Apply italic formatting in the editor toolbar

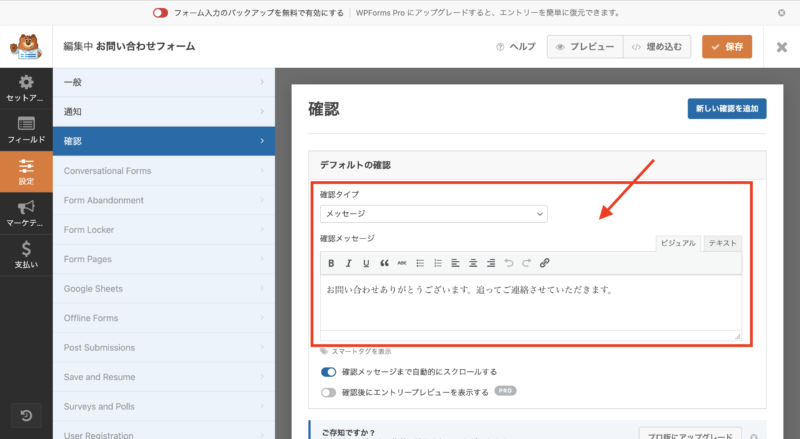348,263
